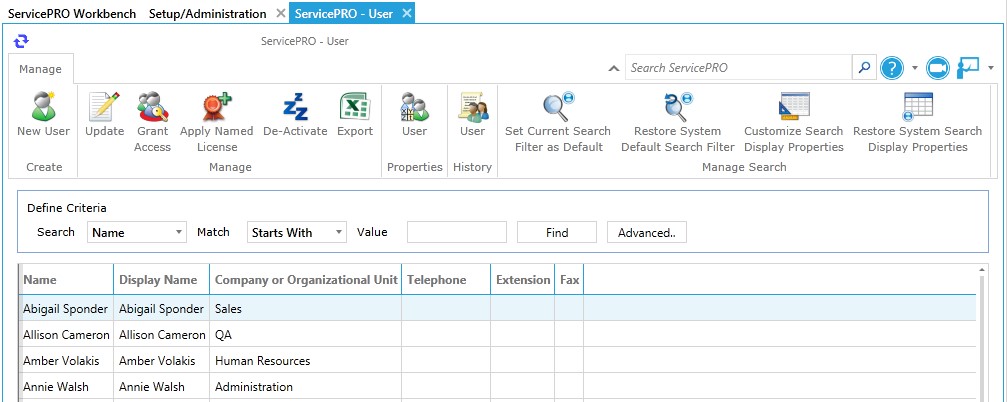Open the Search field Name dropdown
The height and width of the screenshot is (402, 1007).
[x=137, y=232]
